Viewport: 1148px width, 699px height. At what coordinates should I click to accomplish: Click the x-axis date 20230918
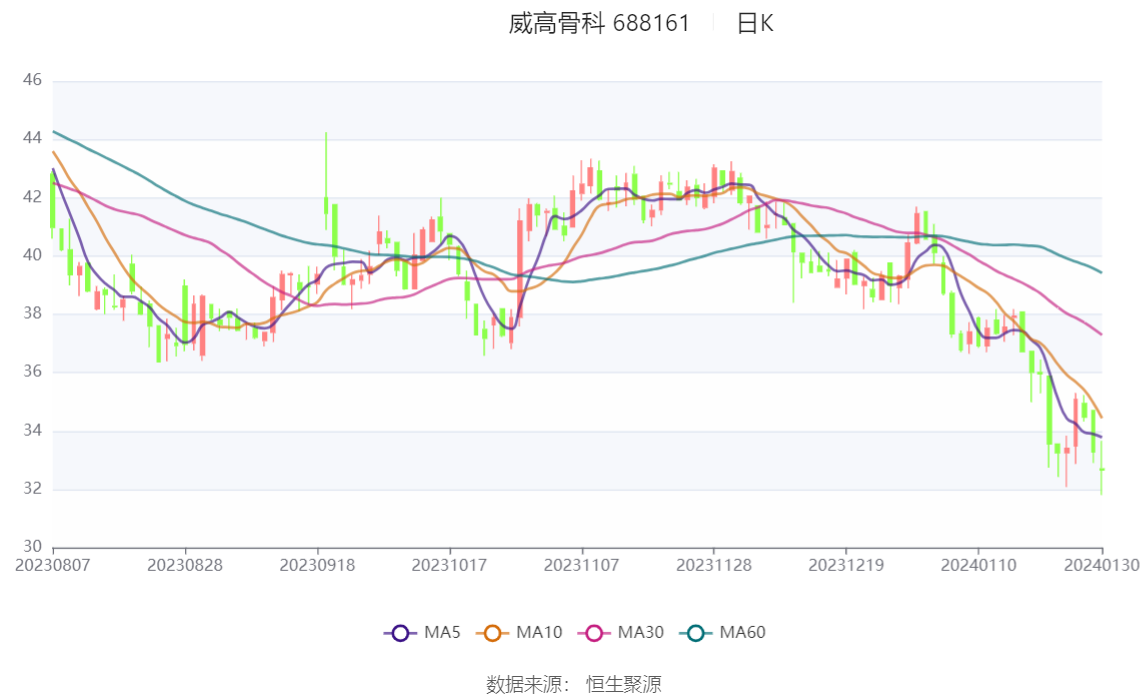[317, 565]
